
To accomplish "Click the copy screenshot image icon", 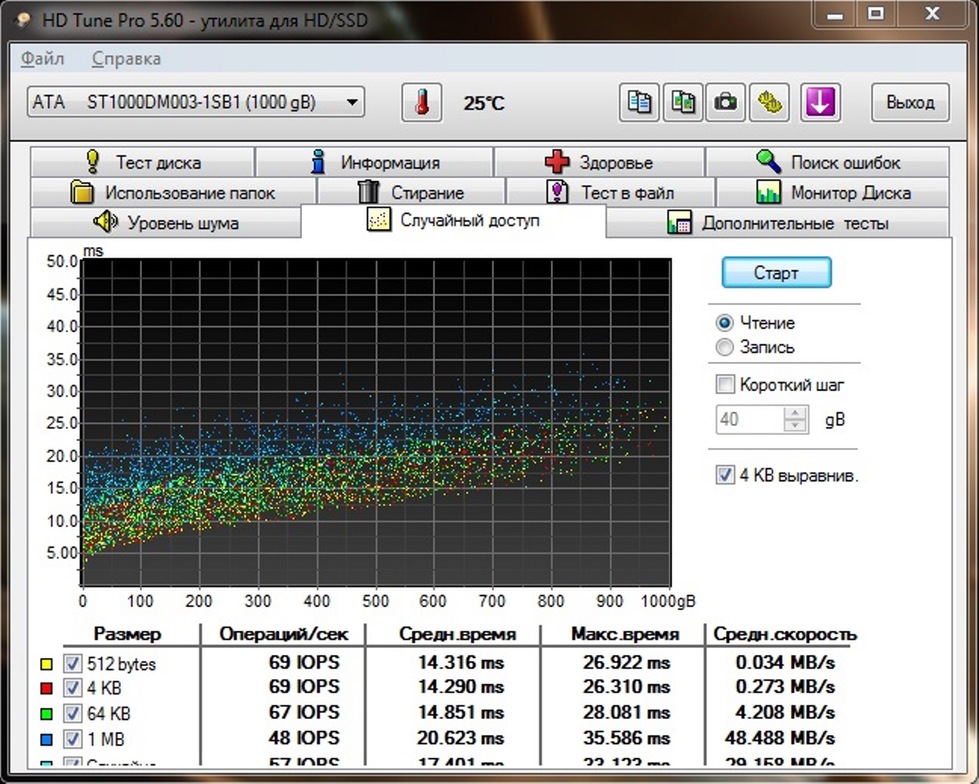I will coord(682,101).
